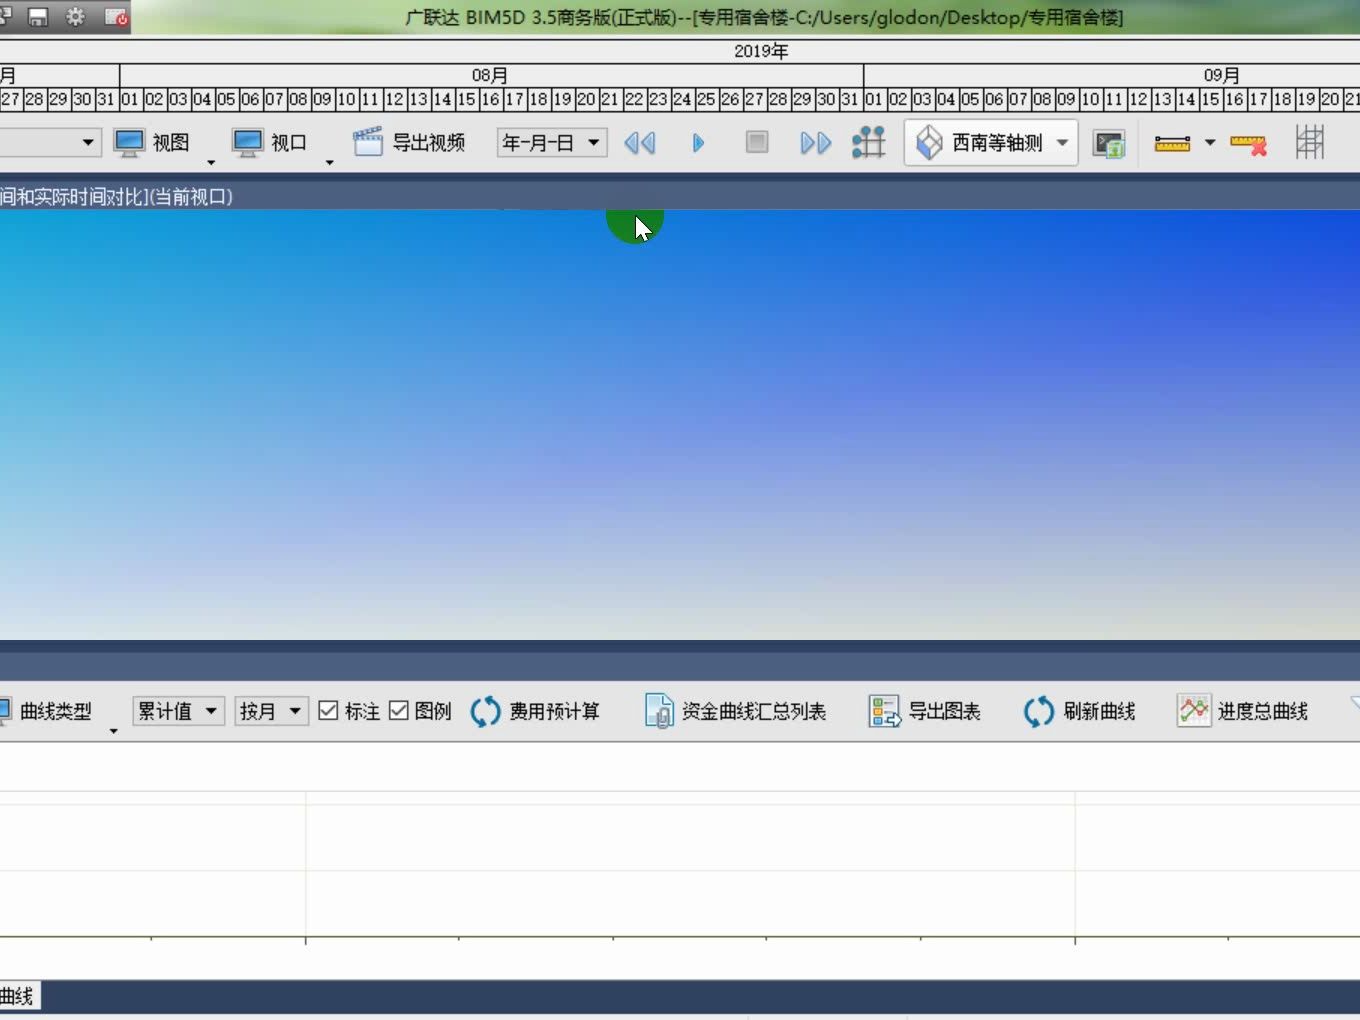The width and height of the screenshot is (1360, 1020).
Task: Expand the measure ruler dropdown arrow
Action: [x=1210, y=143]
